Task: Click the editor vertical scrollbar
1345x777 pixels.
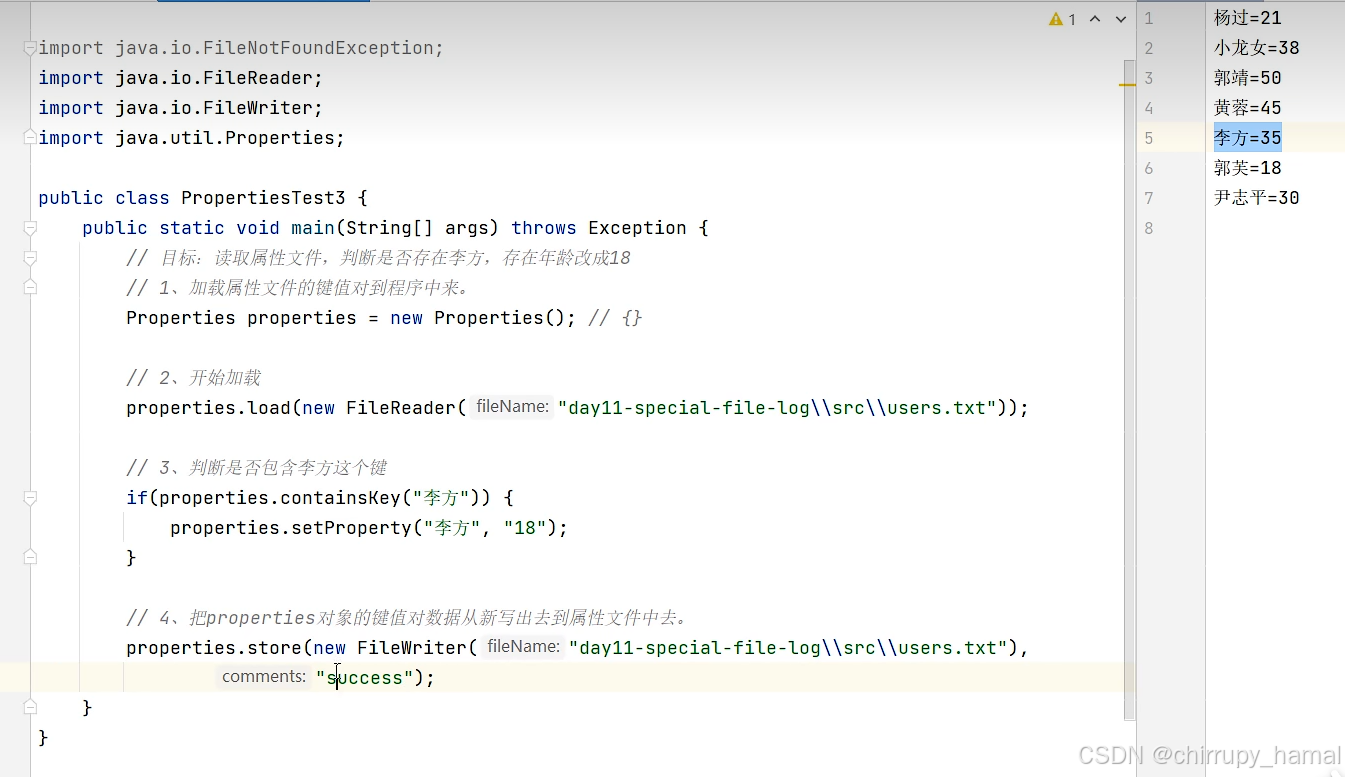Action: (x=1130, y=390)
